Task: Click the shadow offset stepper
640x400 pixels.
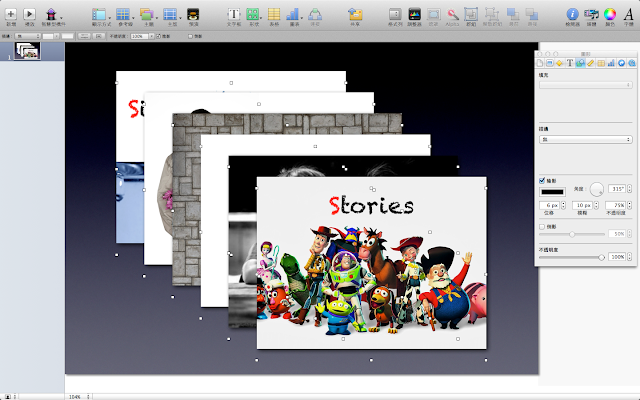Action: [x=564, y=205]
